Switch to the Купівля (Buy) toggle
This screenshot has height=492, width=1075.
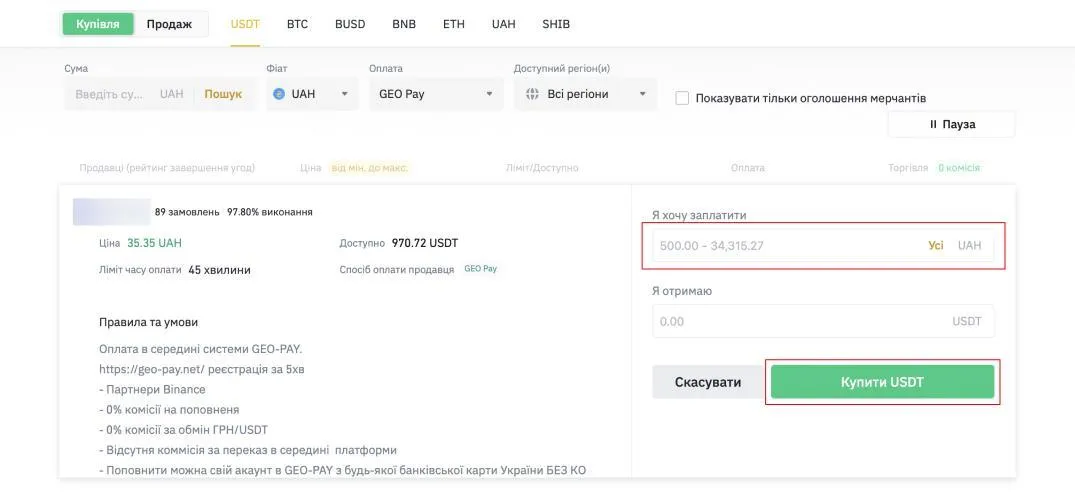coord(98,24)
